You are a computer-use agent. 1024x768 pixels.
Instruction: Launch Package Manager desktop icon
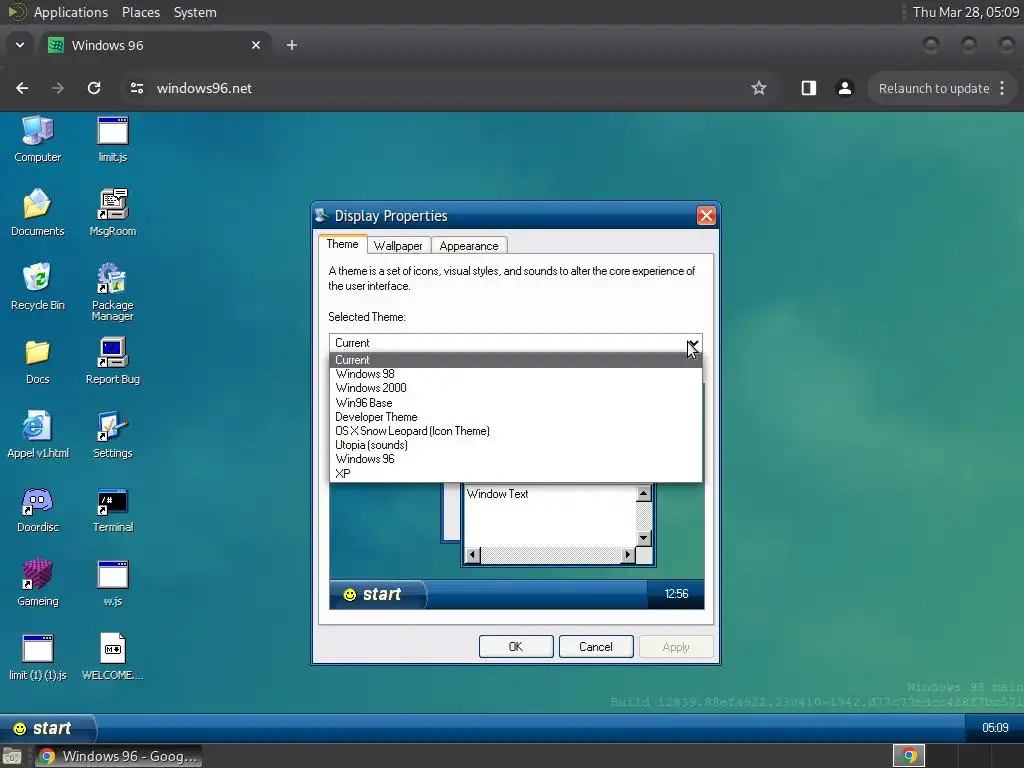(112, 291)
